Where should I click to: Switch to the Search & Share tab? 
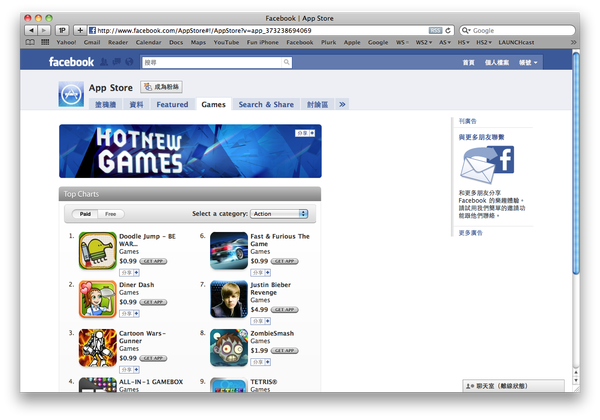(266, 104)
